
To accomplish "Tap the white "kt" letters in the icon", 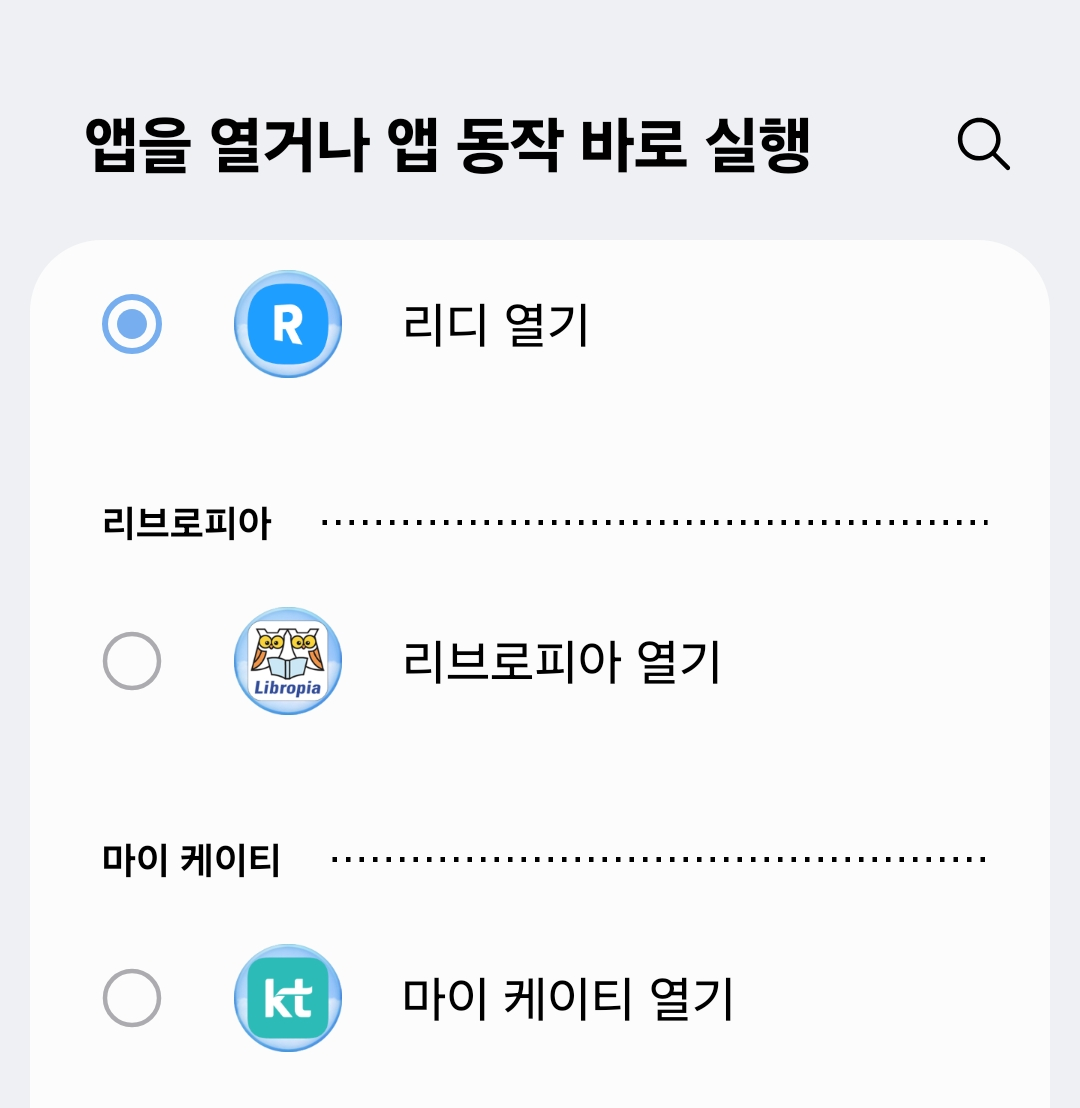I will pos(288,999).
